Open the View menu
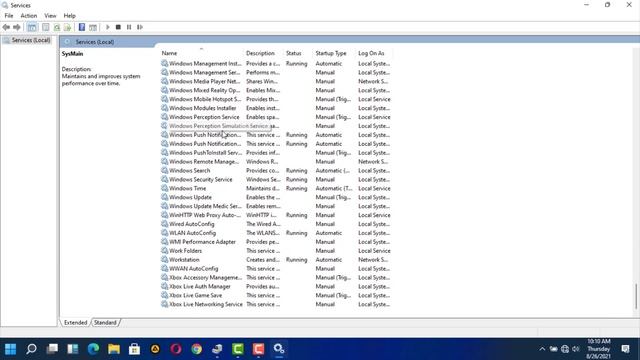 point(50,16)
